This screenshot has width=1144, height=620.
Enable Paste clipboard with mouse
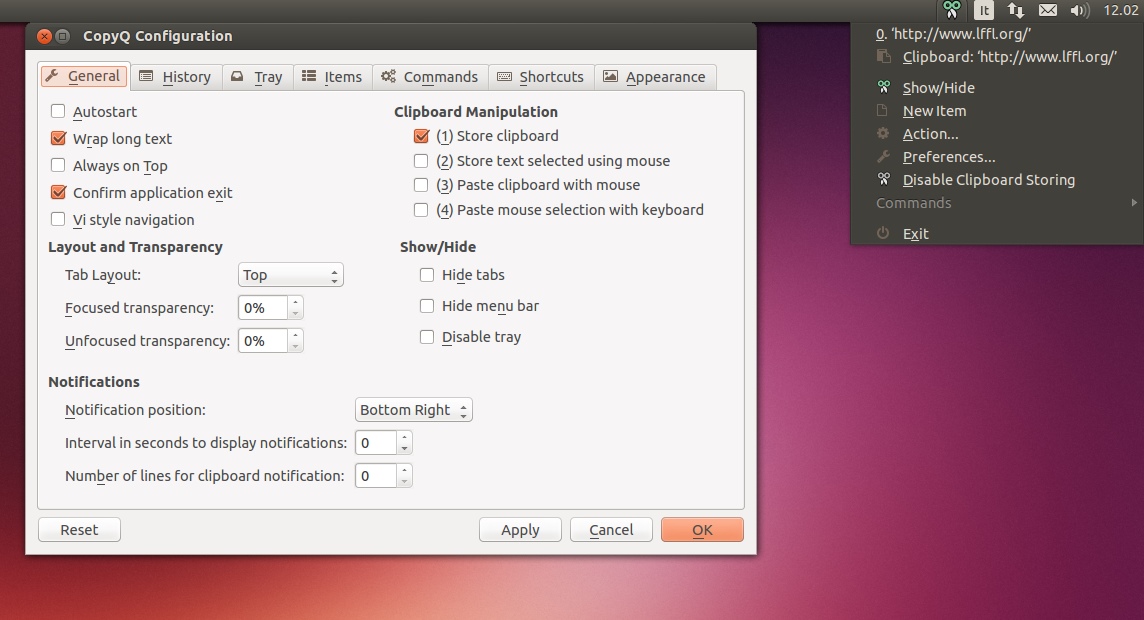click(421, 185)
